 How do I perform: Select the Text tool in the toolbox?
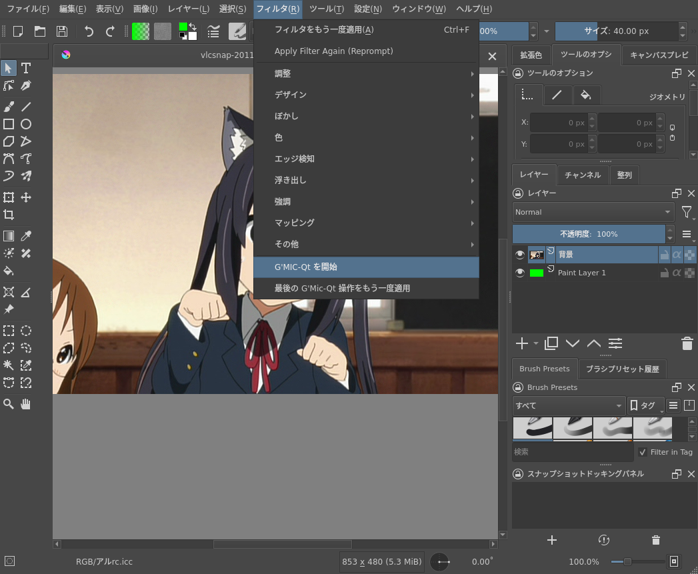[x=26, y=68]
